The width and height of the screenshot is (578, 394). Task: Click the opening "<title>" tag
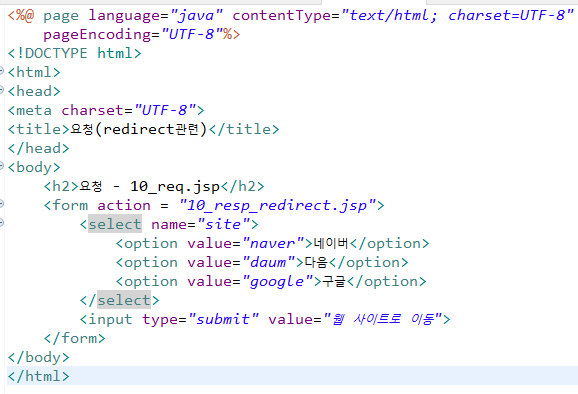38,129
